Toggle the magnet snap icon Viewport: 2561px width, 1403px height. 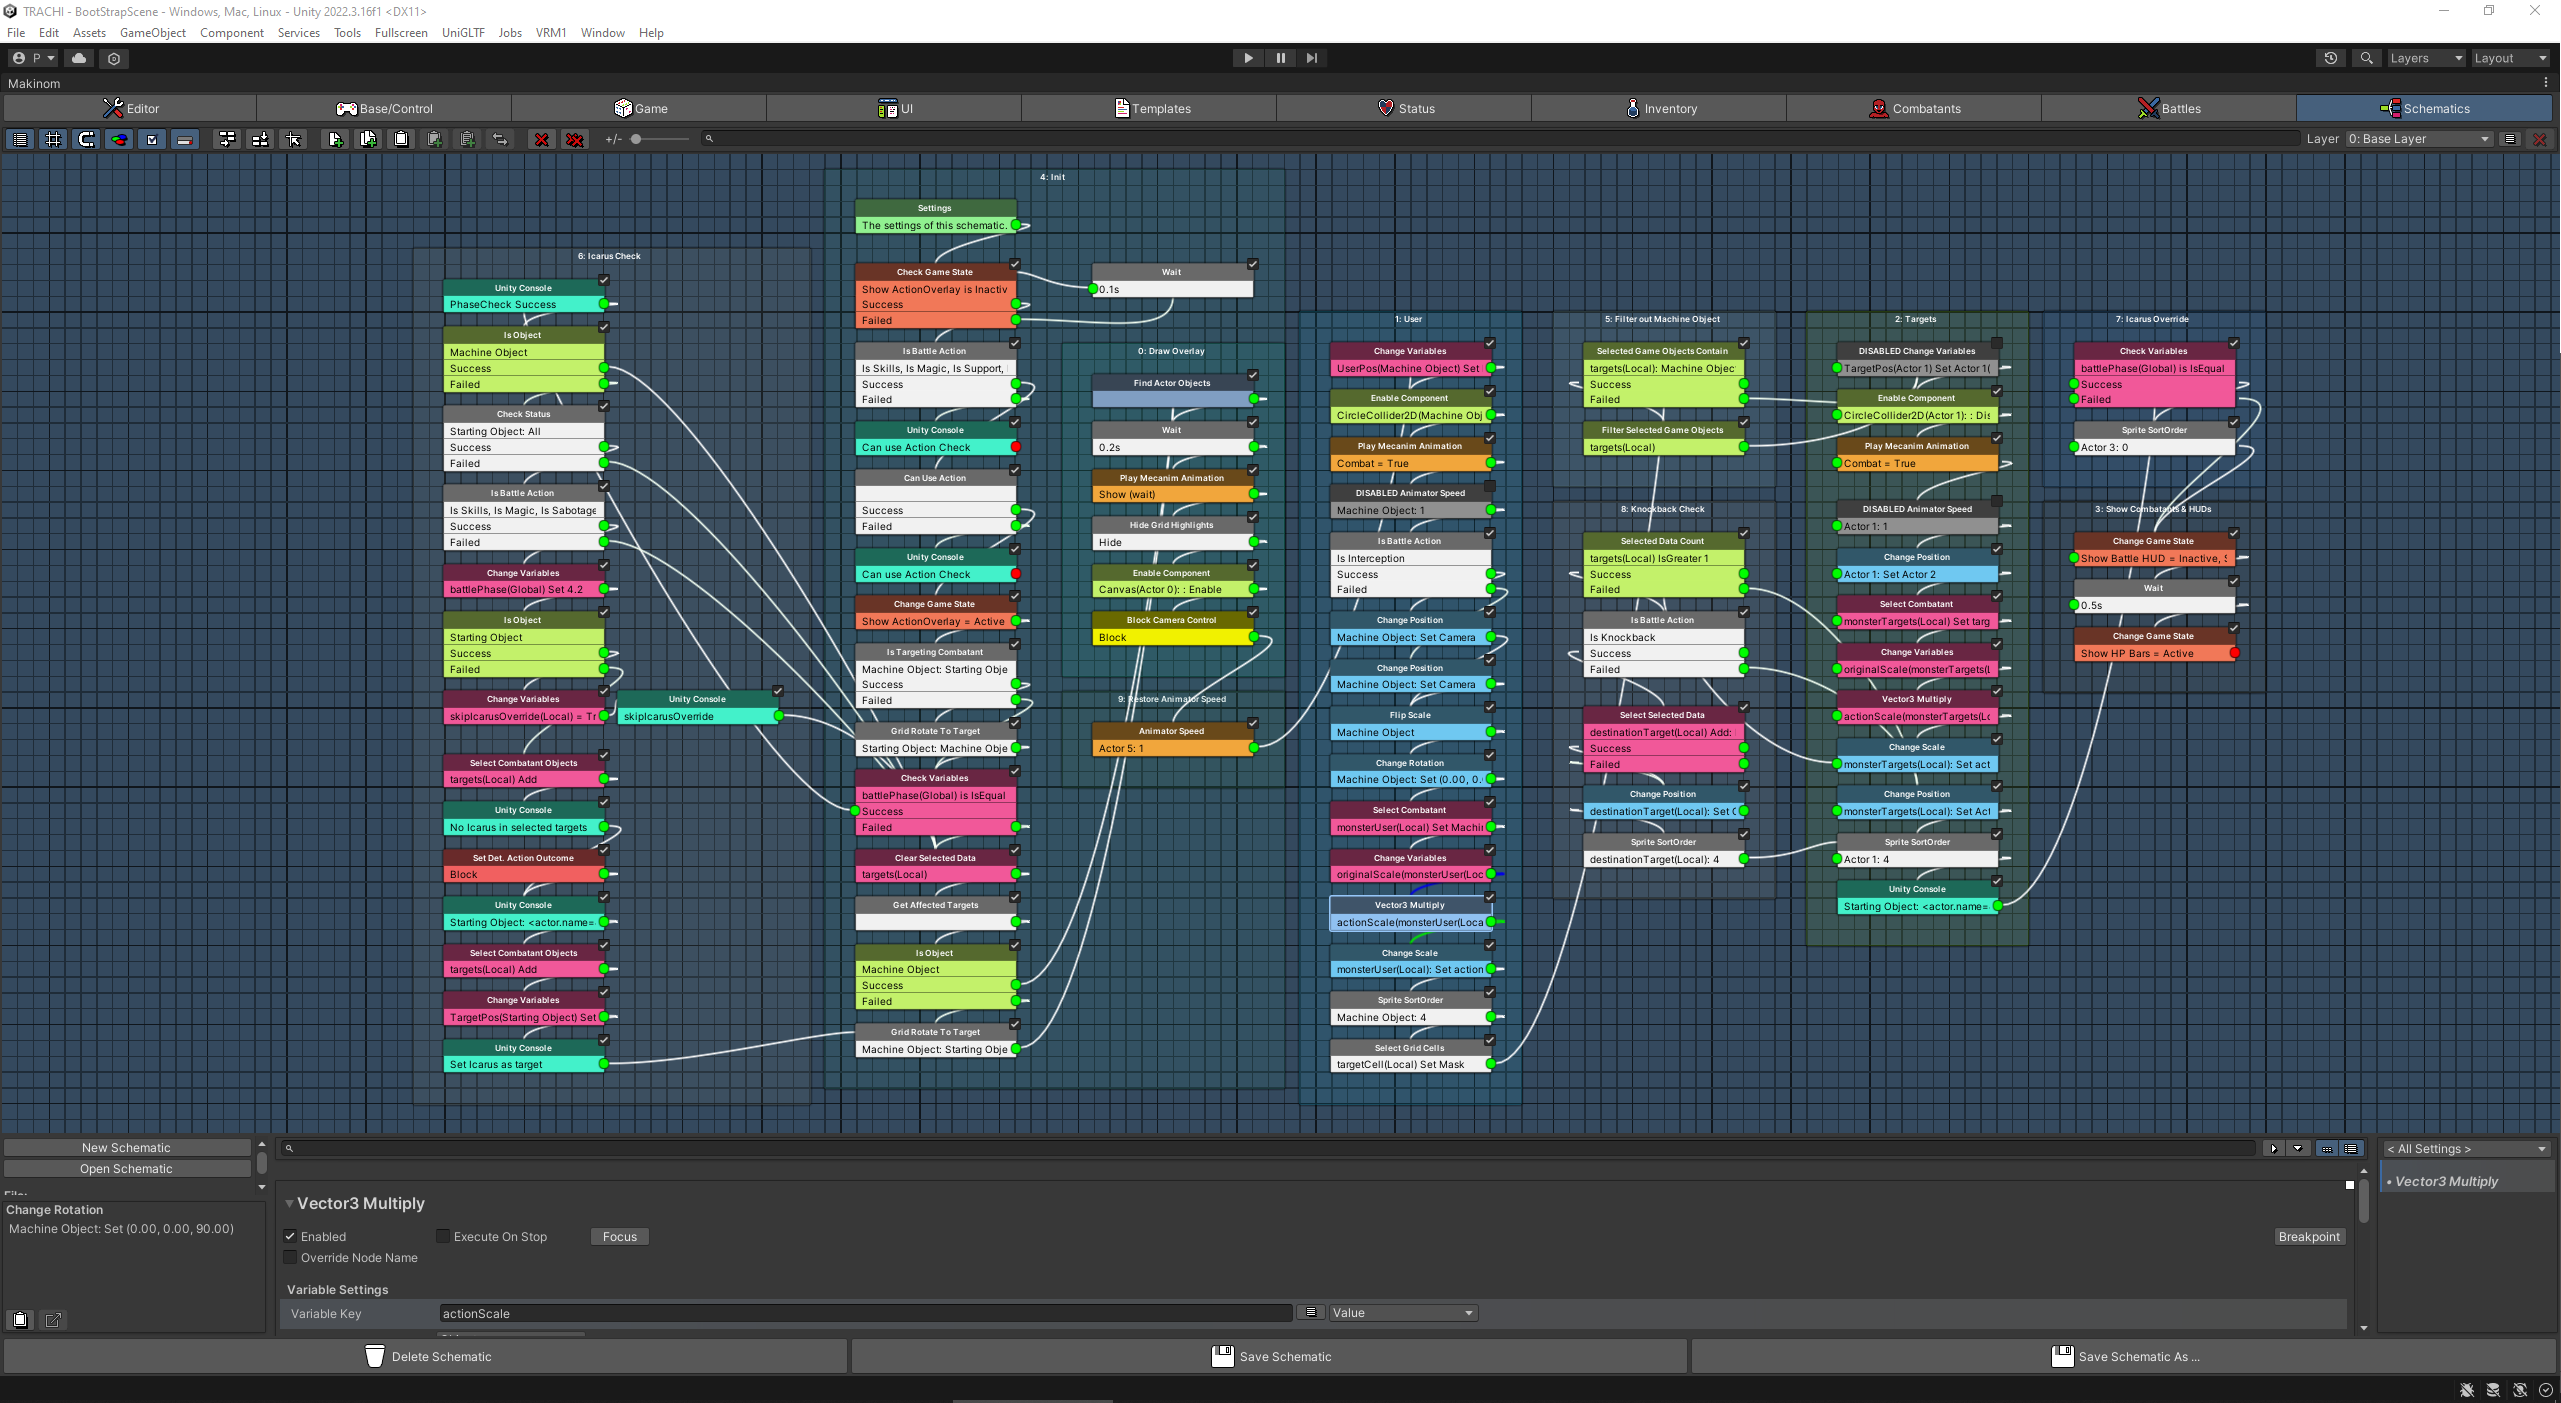click(x=86, y=139)
